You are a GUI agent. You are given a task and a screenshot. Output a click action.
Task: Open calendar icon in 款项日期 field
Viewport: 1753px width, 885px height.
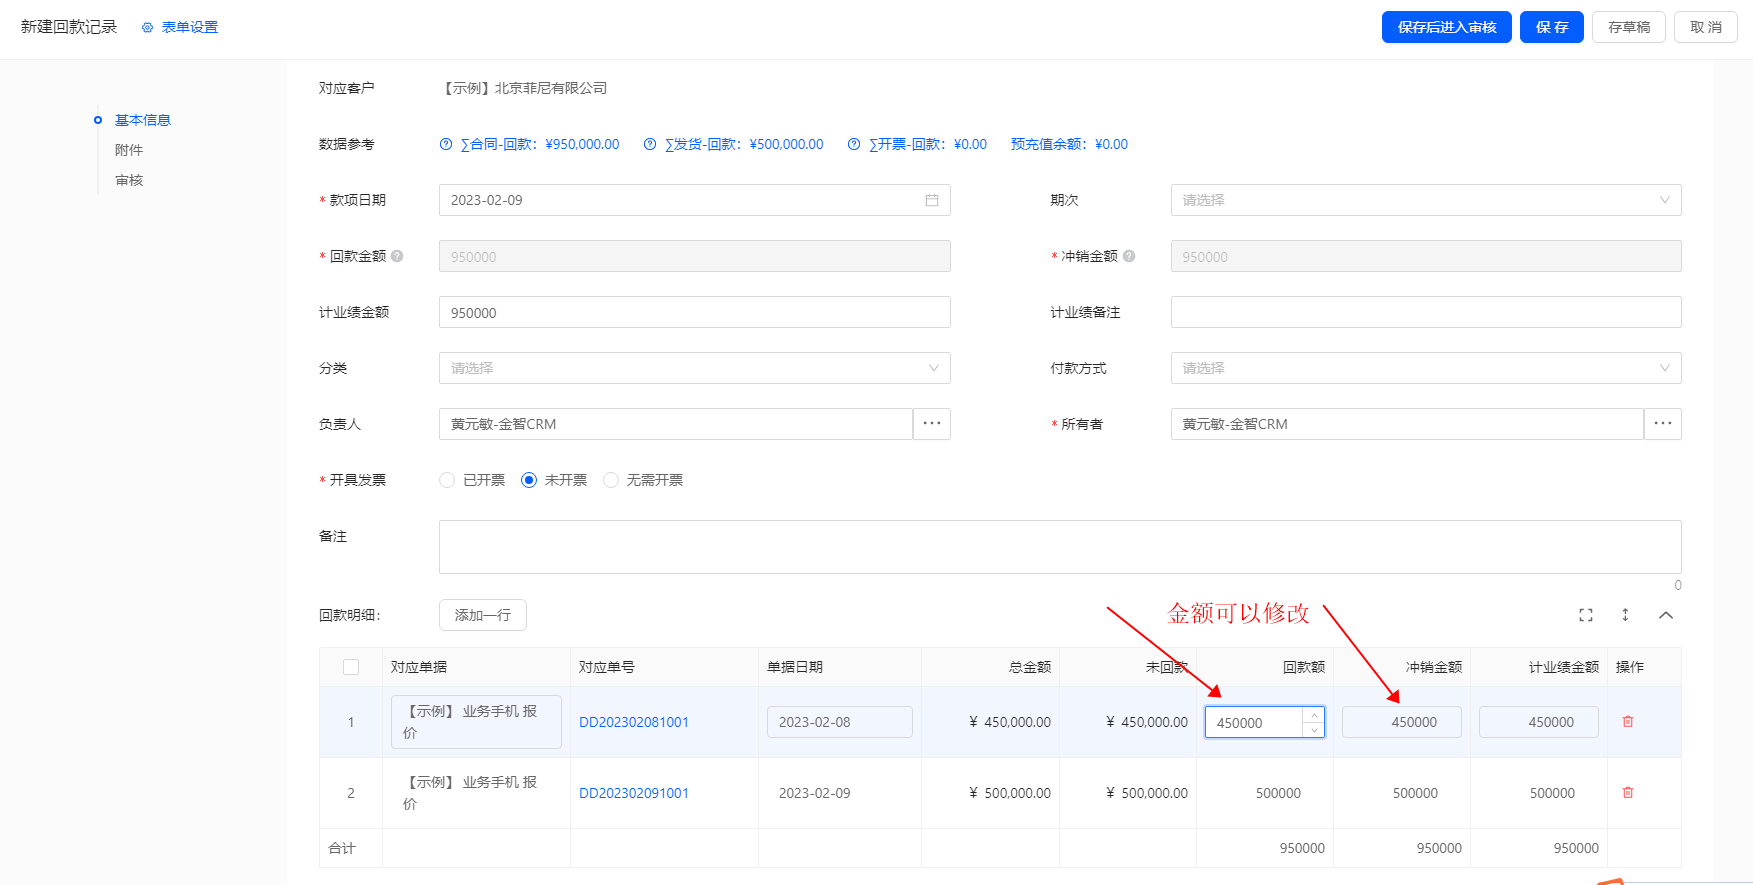pos(932,200)
